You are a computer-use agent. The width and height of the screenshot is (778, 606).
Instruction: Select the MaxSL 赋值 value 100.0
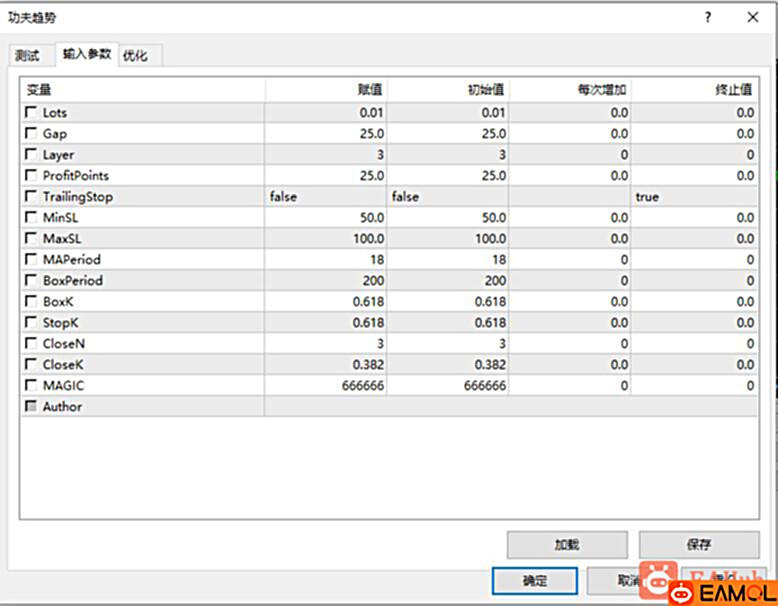(325, 239)
